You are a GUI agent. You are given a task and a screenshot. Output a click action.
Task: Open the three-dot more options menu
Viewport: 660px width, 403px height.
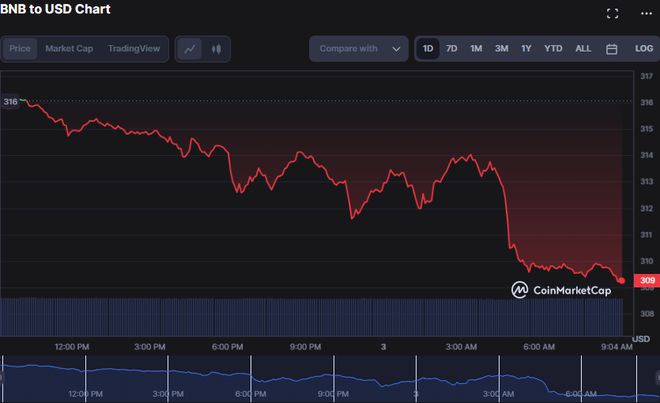[x=643, y=13]
